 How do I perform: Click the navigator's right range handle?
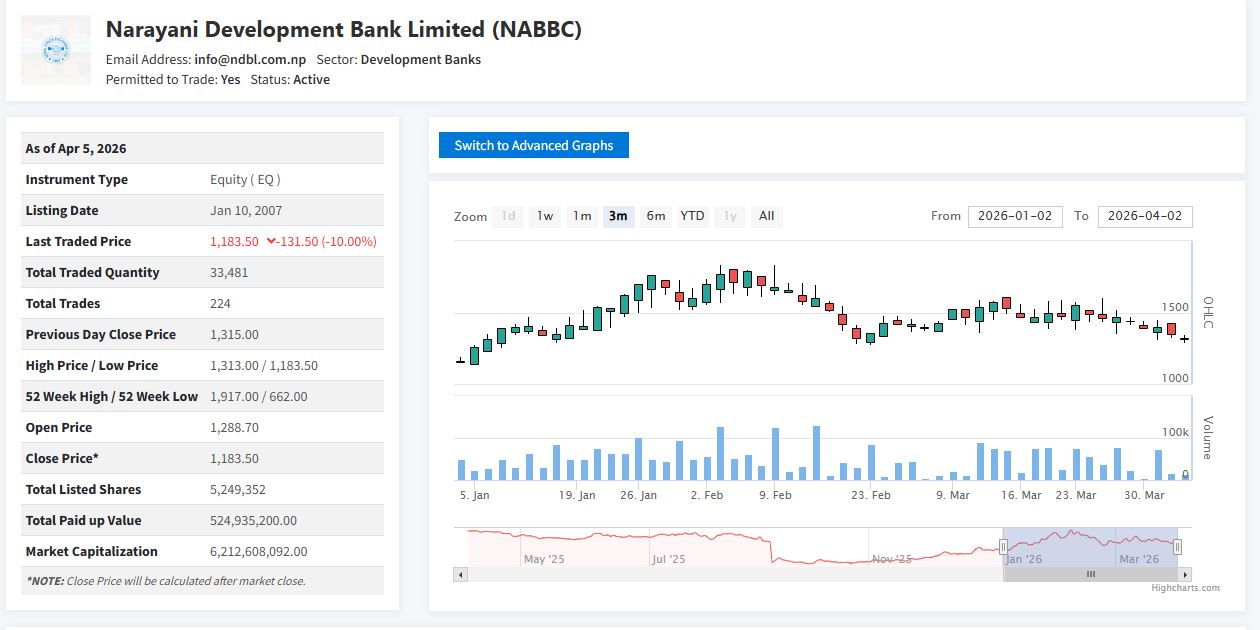tap(1177, 546)
